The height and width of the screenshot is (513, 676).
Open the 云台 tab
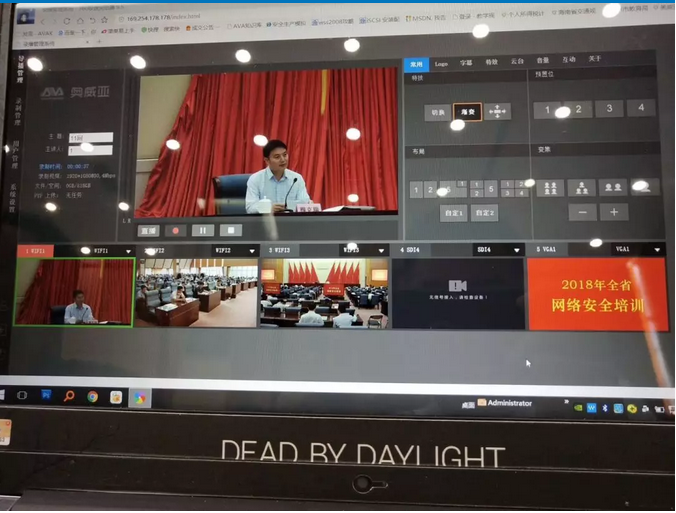pos(517,61)
